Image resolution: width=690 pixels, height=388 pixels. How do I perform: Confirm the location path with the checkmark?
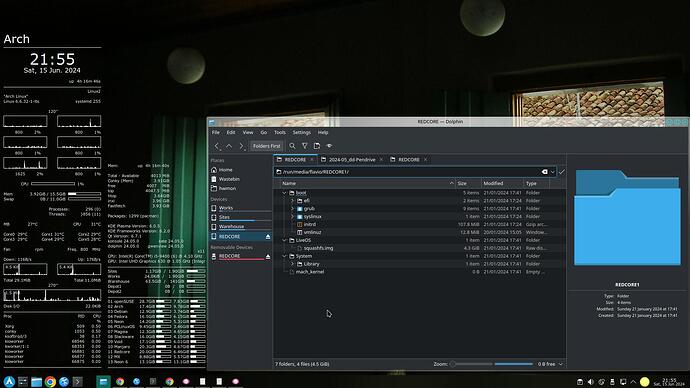click(x=562, y=172)
